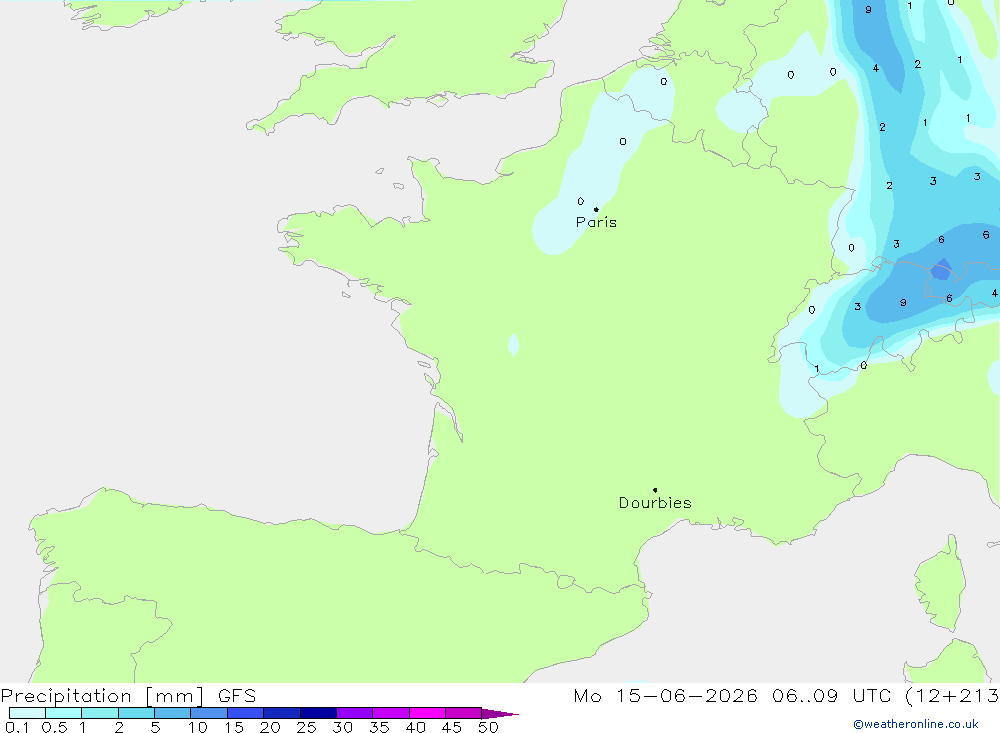Image resolution: width=1000 pixels, height=733 pixels.
Task: Click the '50' legend scale label
Action: 489,727
